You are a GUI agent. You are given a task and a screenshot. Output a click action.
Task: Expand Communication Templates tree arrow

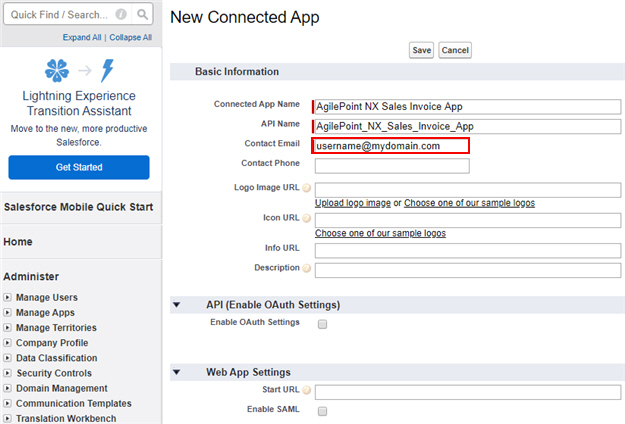[7, 403]
